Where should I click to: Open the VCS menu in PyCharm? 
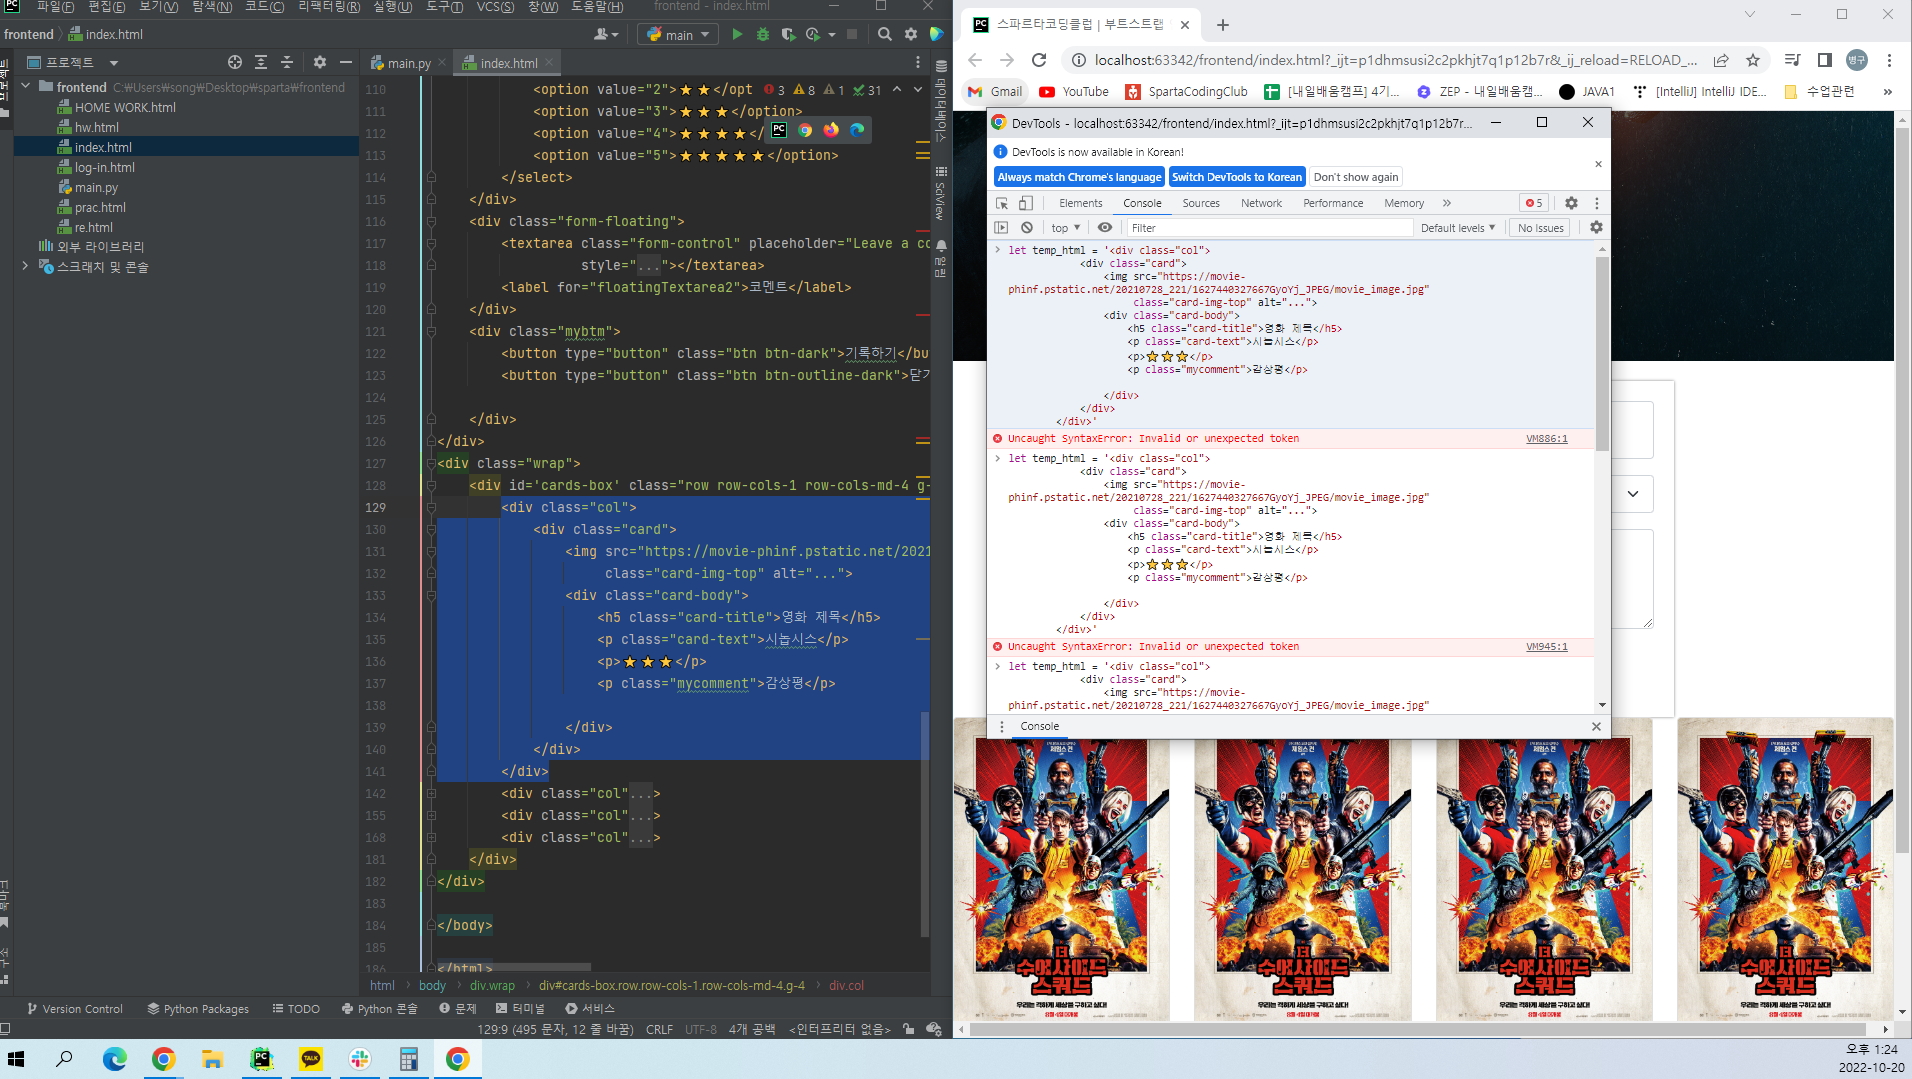pyautogui.click(x=495, y=7)
